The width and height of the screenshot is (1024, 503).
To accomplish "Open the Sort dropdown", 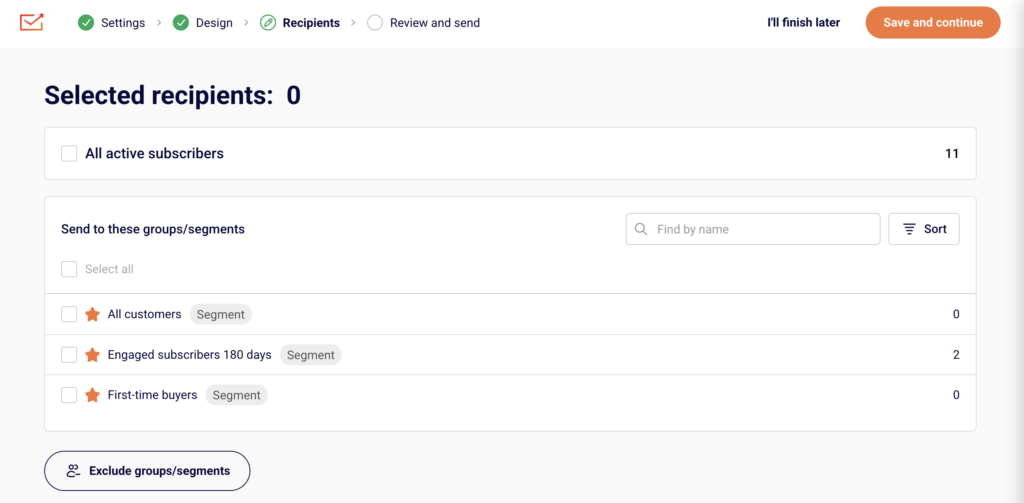I will pos(924,229).
